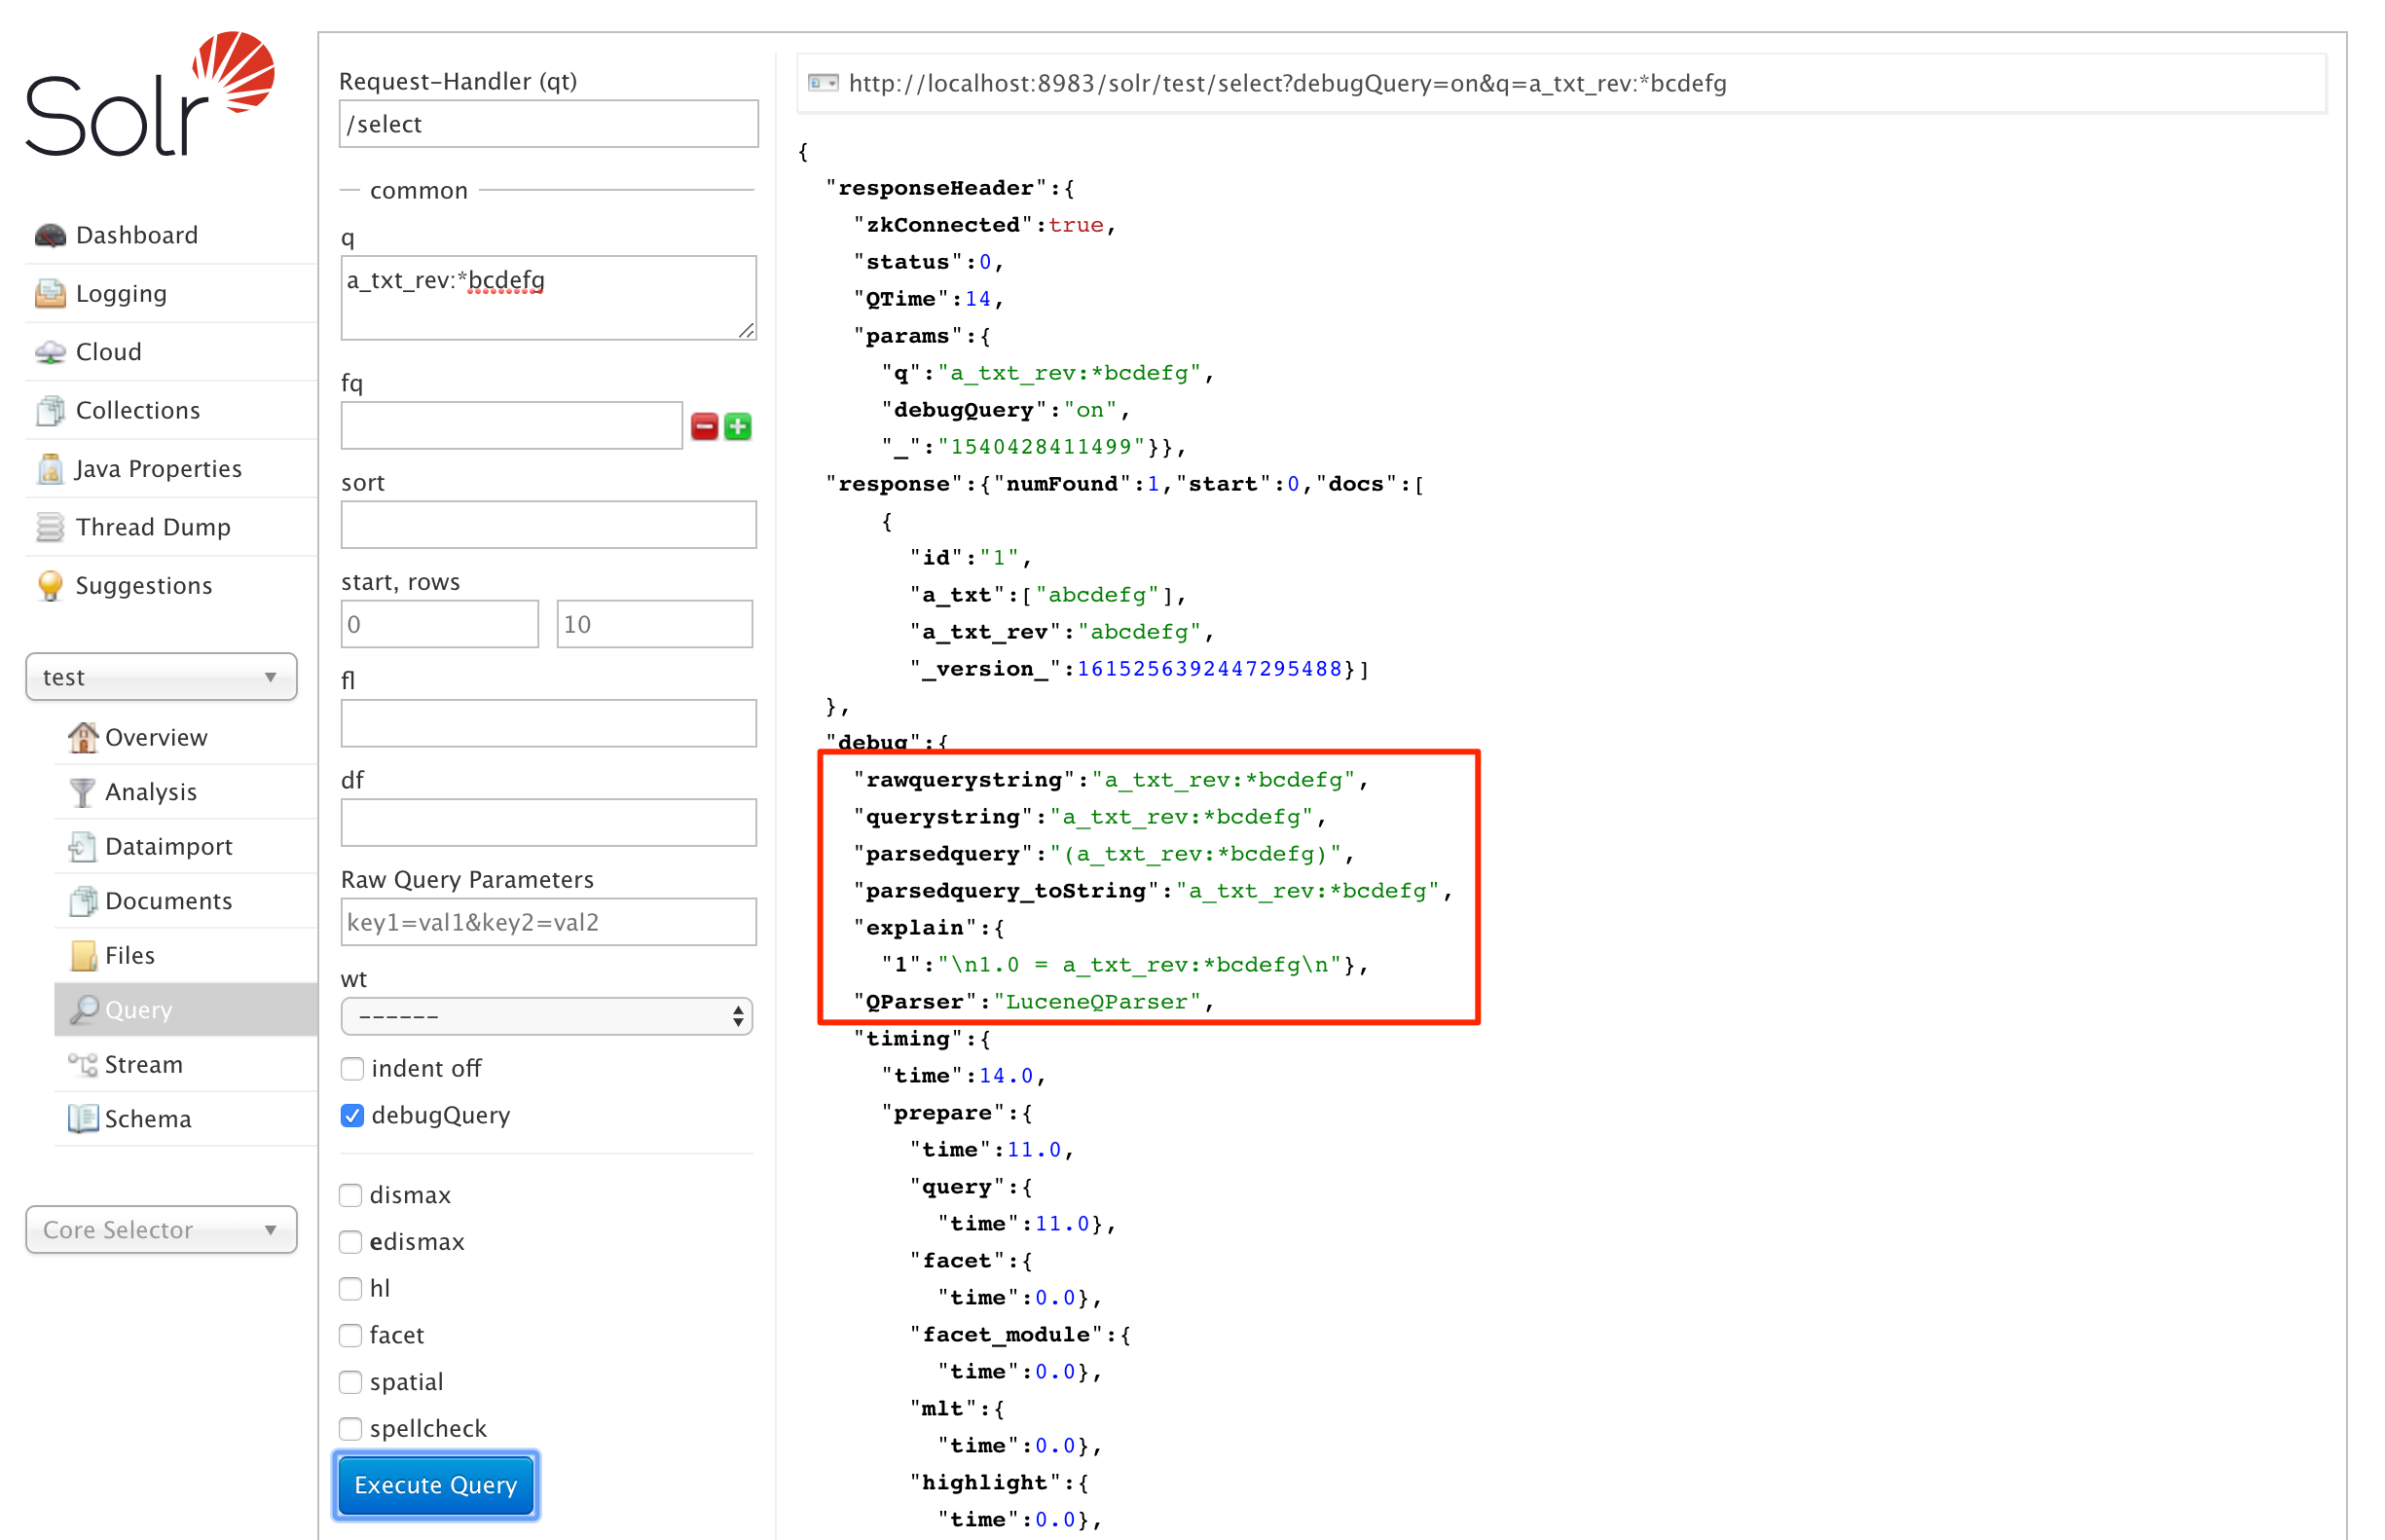Click the Logging inbox icon
This screenshot has height=1540, width=2385.
point(50,294)
